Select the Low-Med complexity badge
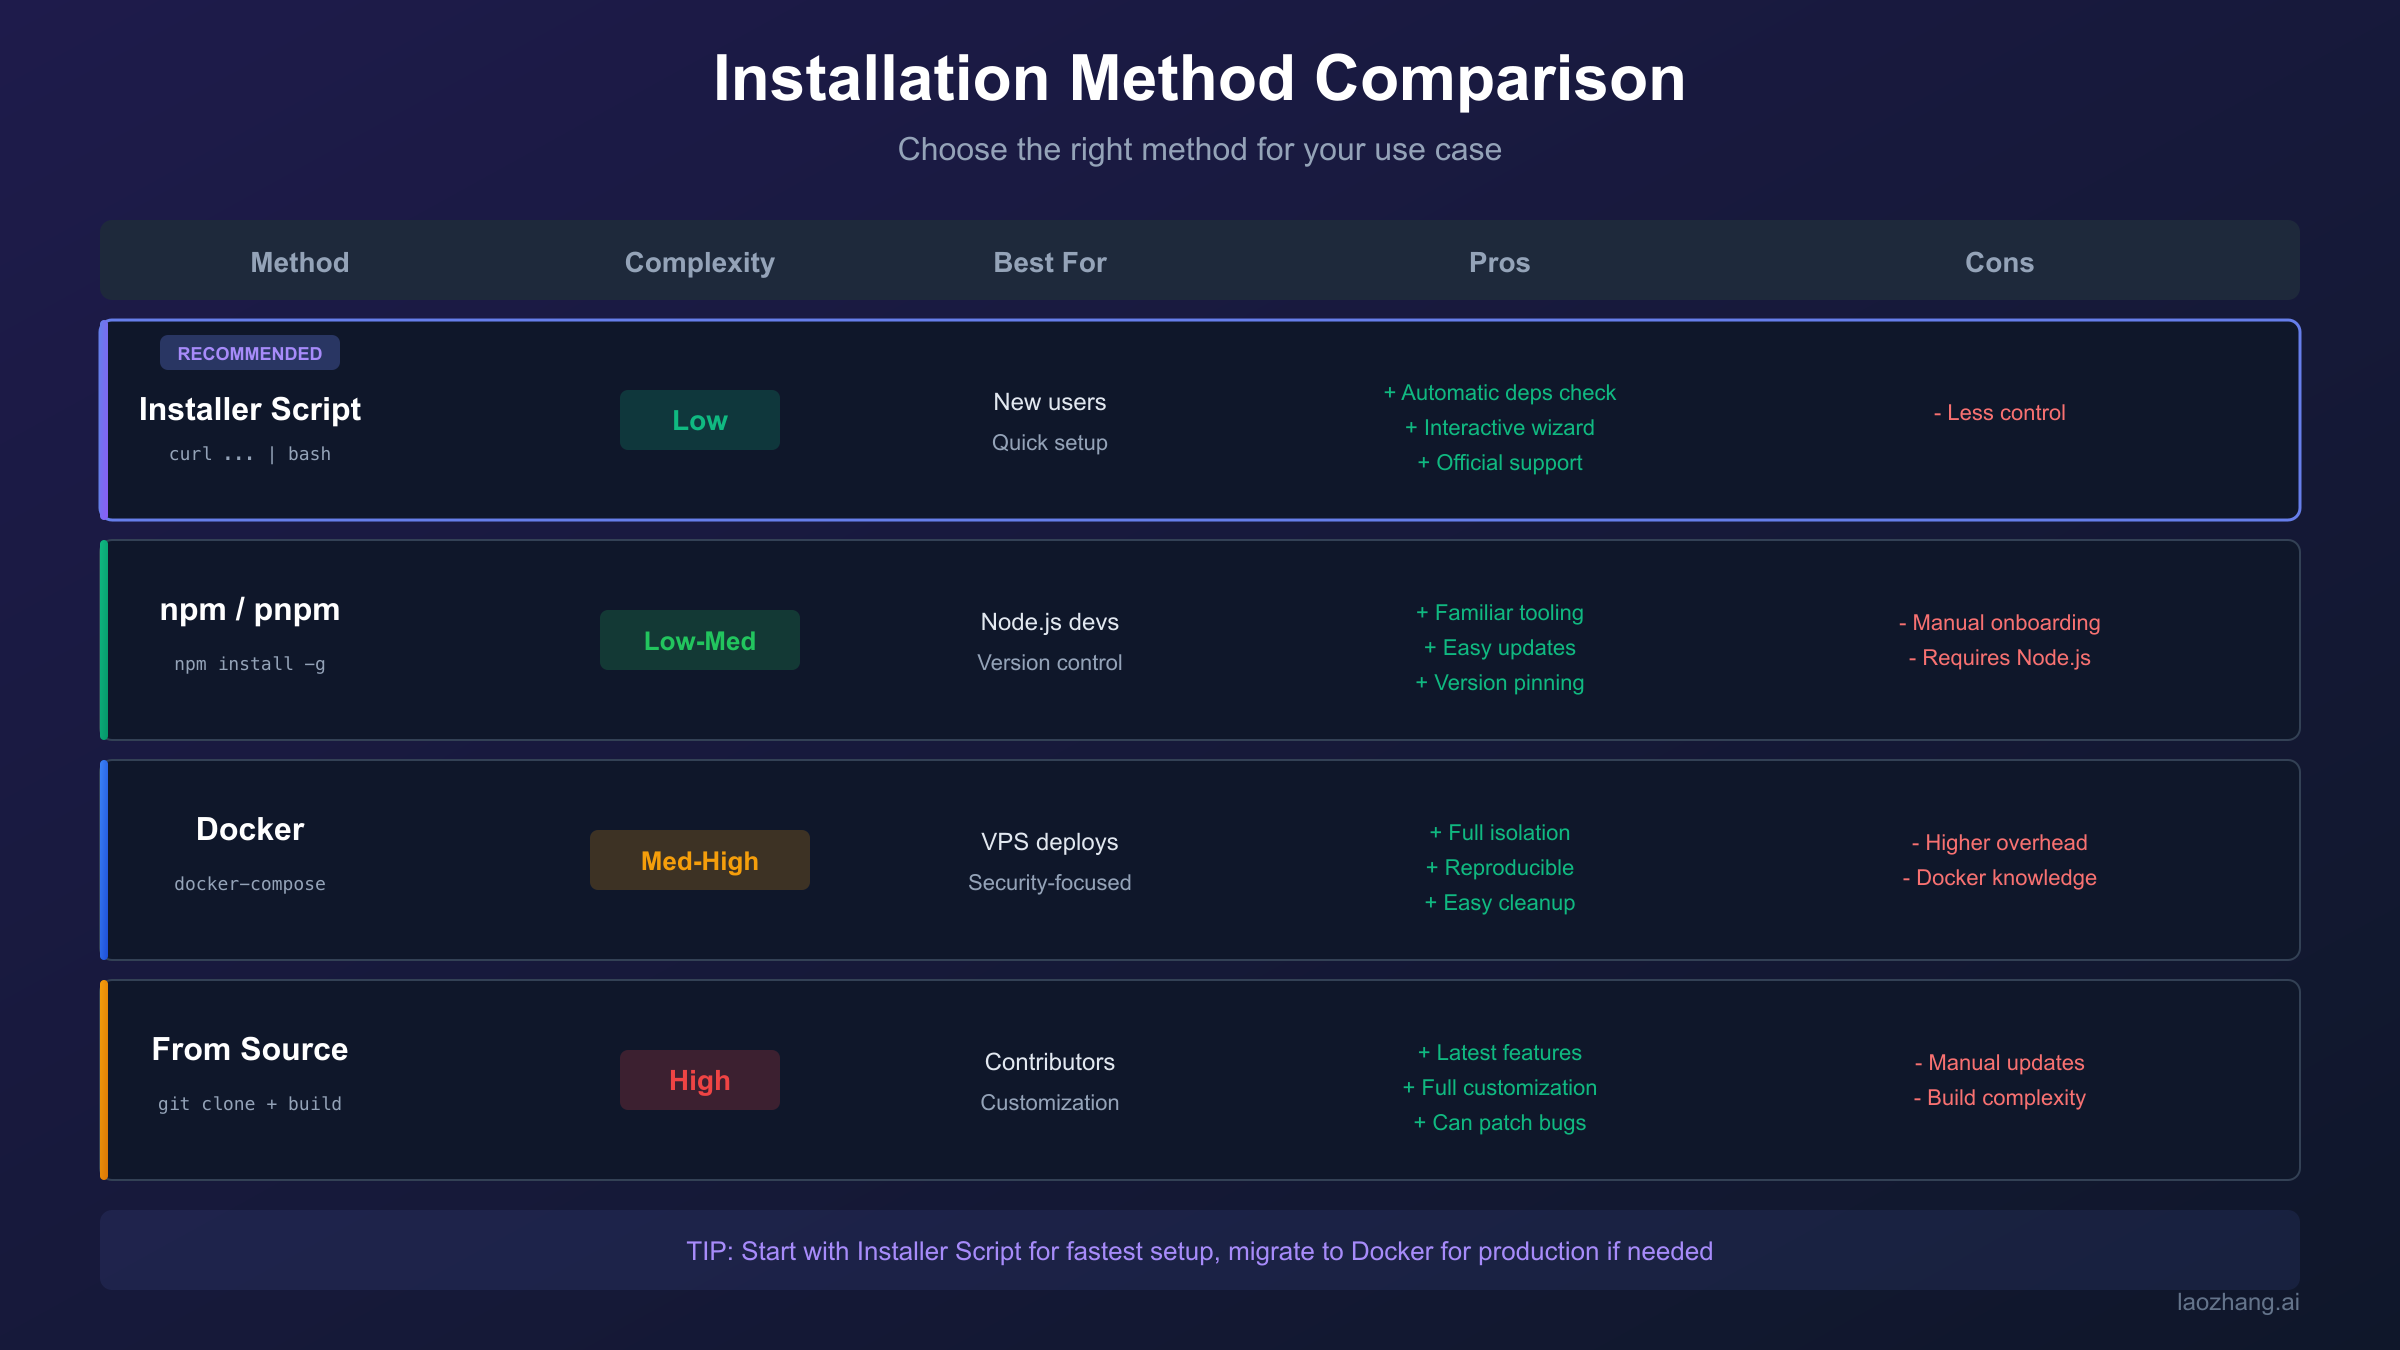The height and width of the screenshot is (1350, 2400). pos(699,640)
